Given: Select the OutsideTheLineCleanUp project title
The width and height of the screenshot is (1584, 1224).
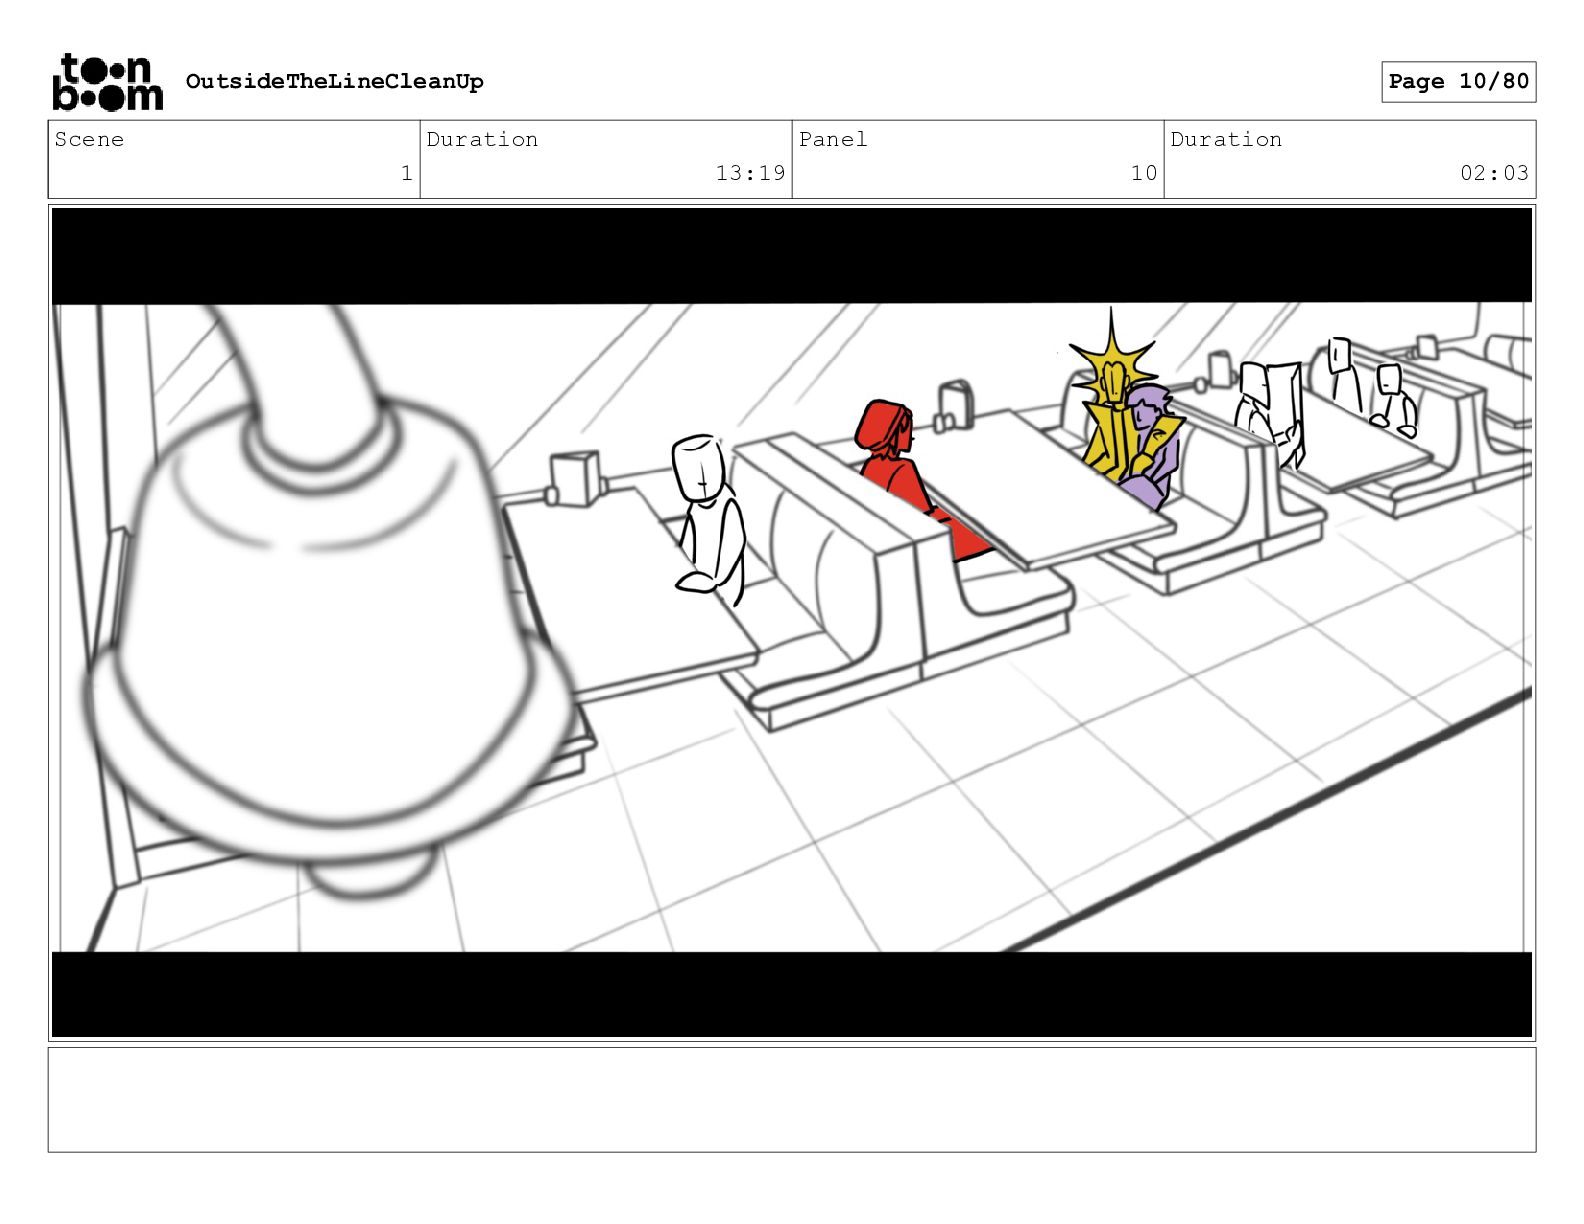Looking at the screenshot, I should [x=334, y=82].
